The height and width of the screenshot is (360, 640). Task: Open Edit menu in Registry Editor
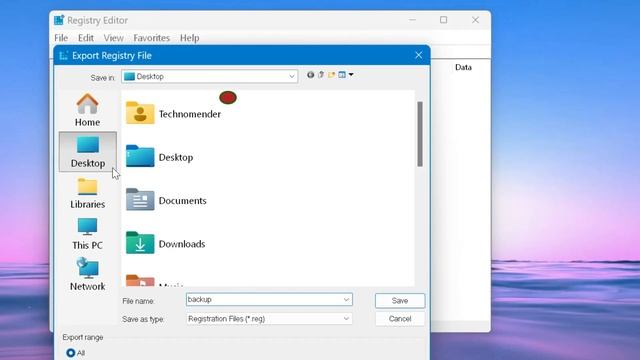click(86, 38)
